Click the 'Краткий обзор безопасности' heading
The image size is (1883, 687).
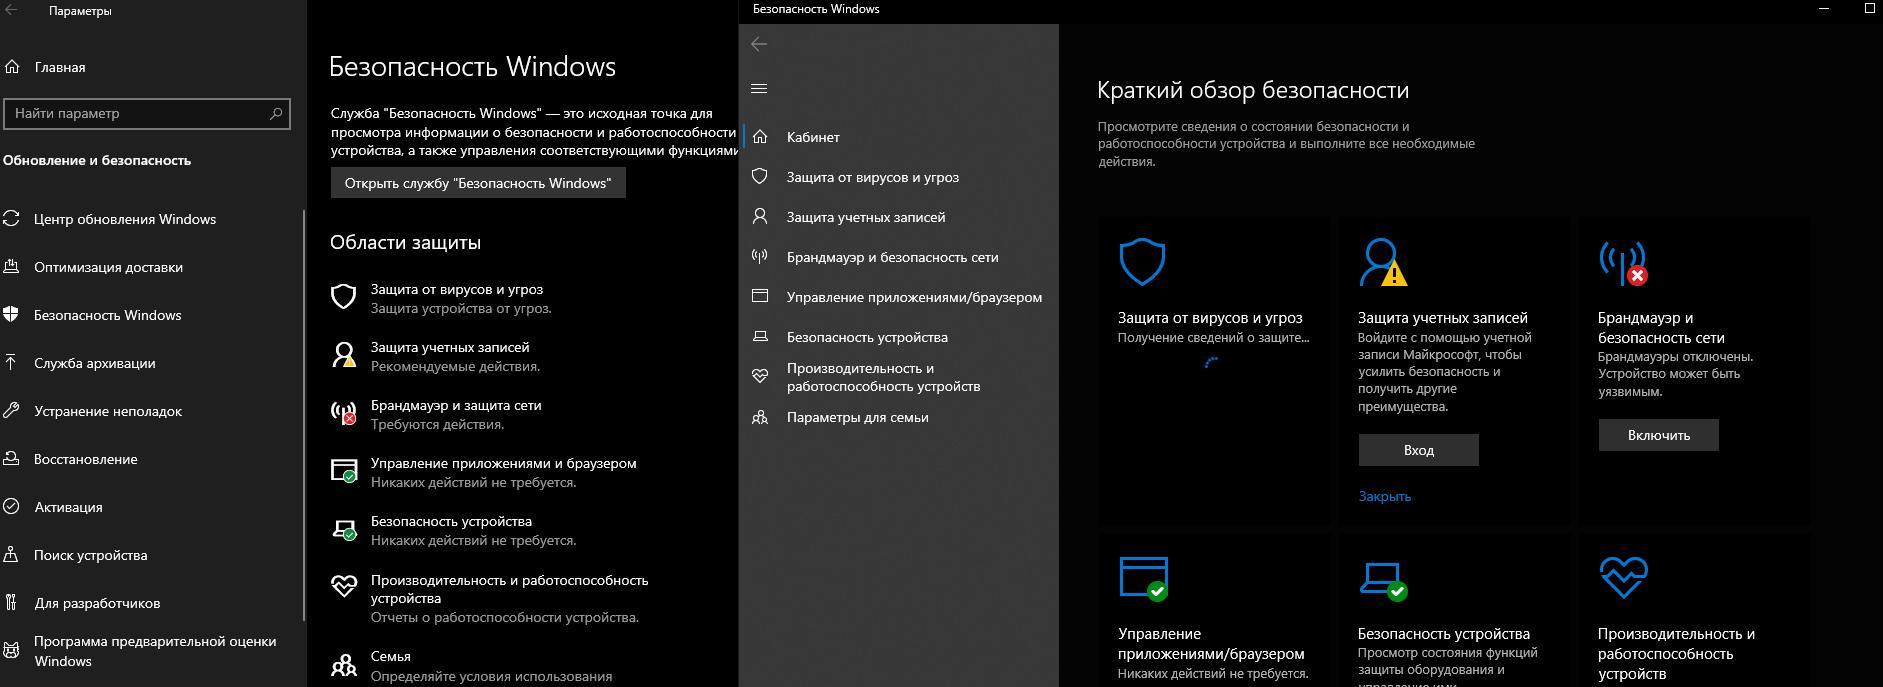coord(1253,90)
